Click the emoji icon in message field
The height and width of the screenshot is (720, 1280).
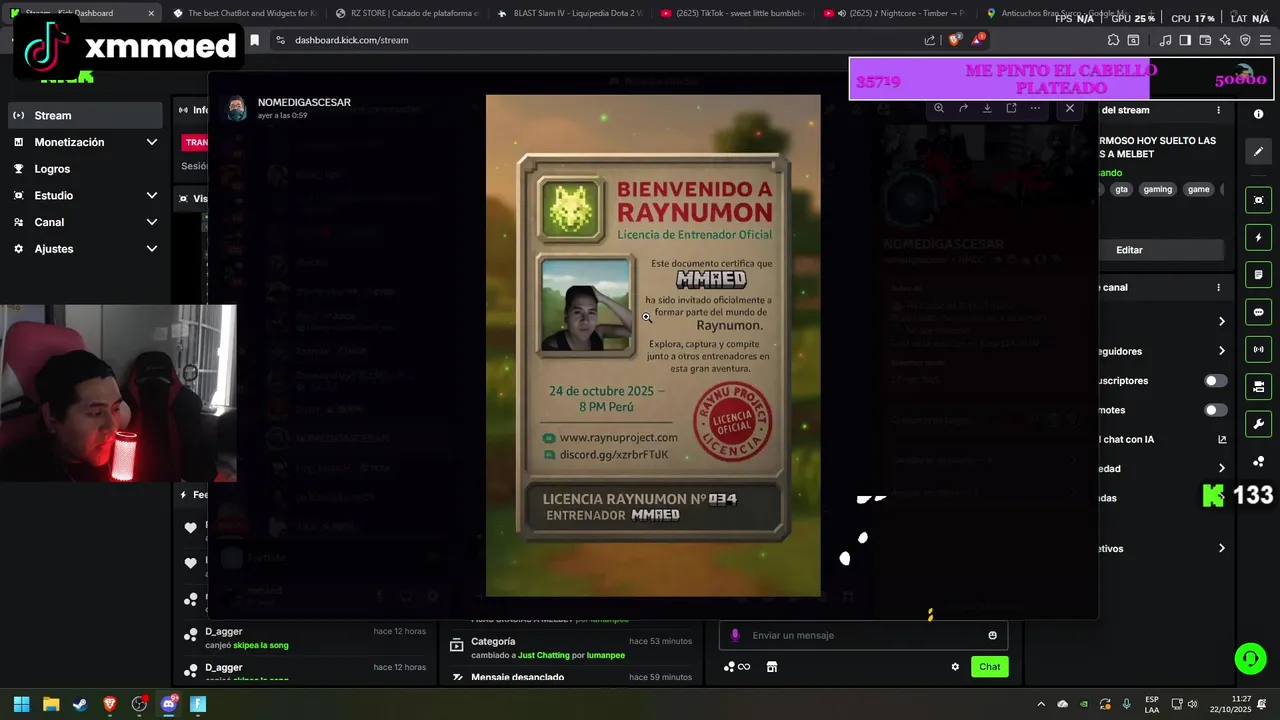point(992,635)
